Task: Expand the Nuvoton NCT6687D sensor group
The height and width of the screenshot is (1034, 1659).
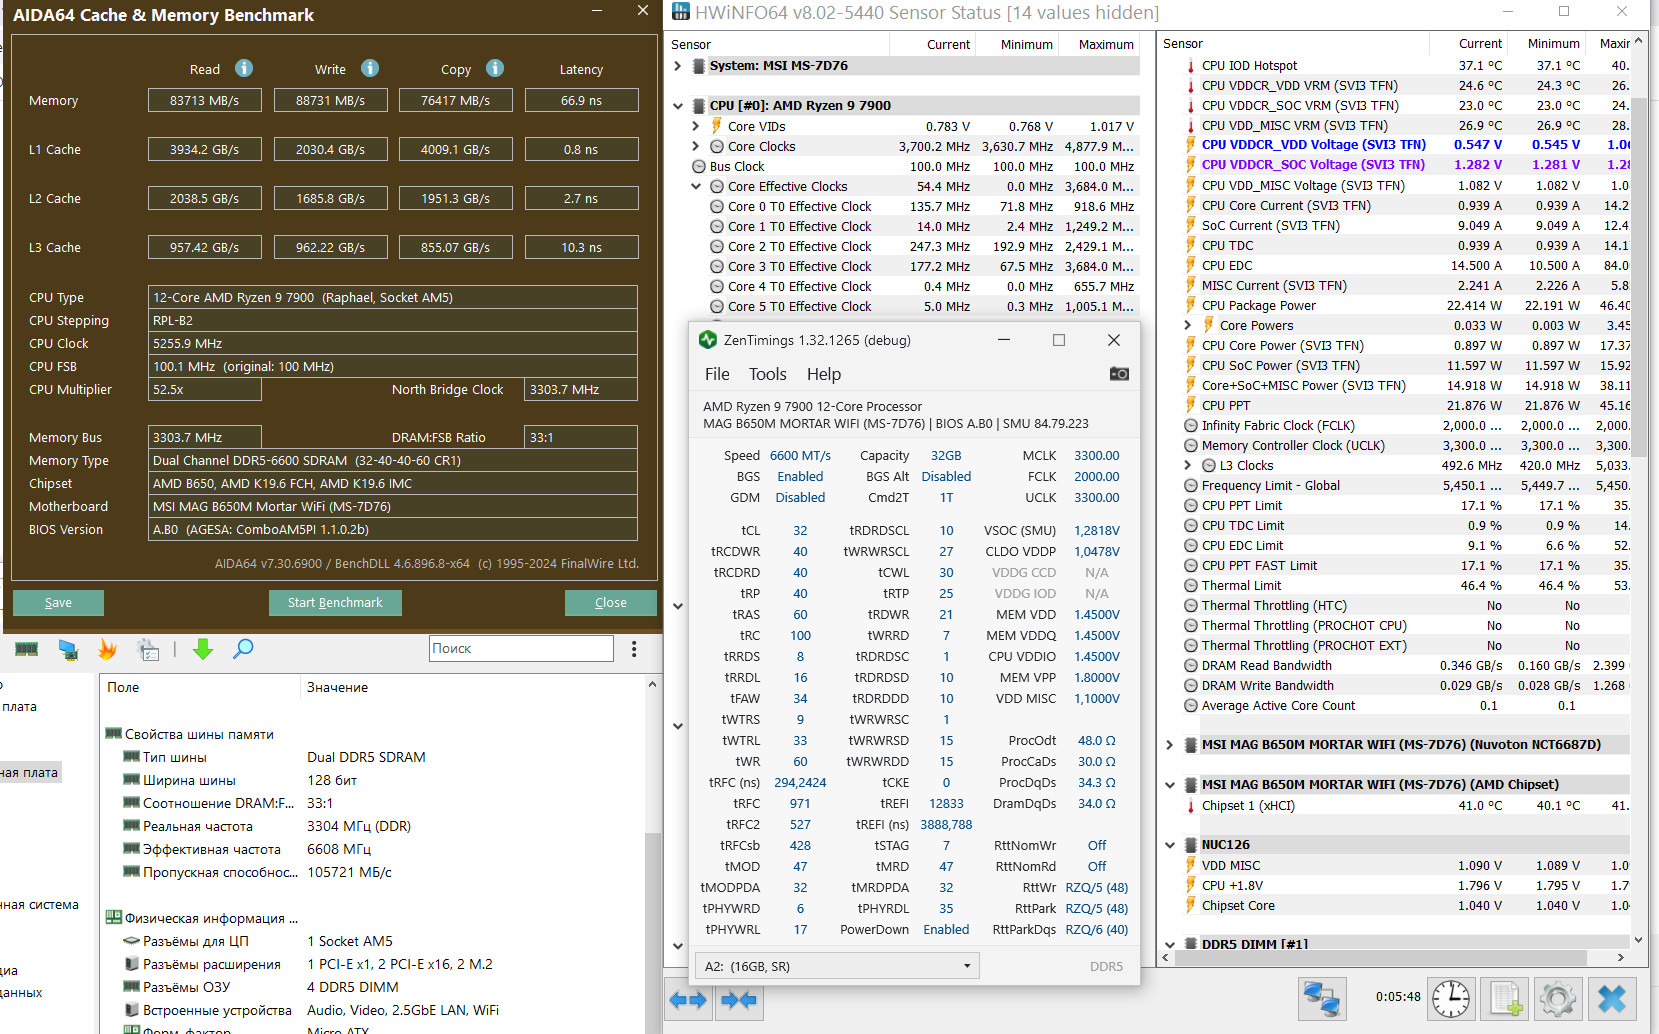Action: (1170, 745)
